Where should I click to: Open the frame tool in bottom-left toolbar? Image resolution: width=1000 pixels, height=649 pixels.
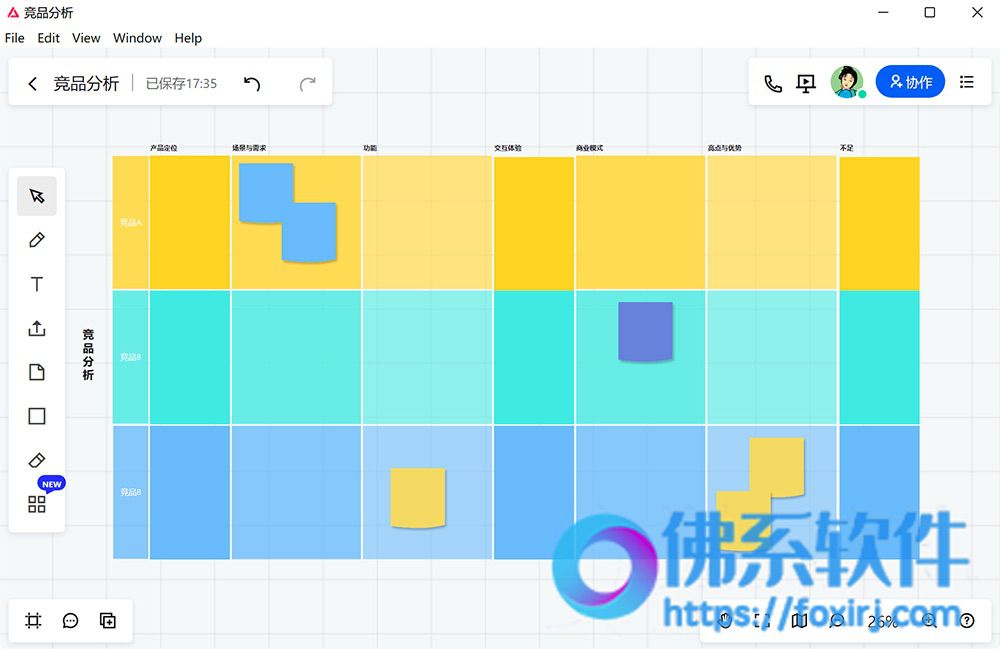coord(33,620)
